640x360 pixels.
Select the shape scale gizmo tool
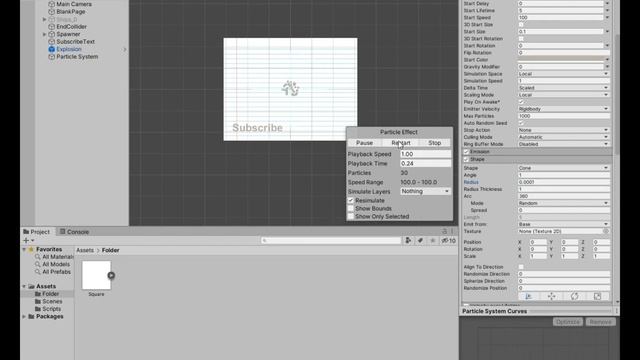(x=598, y=296)
